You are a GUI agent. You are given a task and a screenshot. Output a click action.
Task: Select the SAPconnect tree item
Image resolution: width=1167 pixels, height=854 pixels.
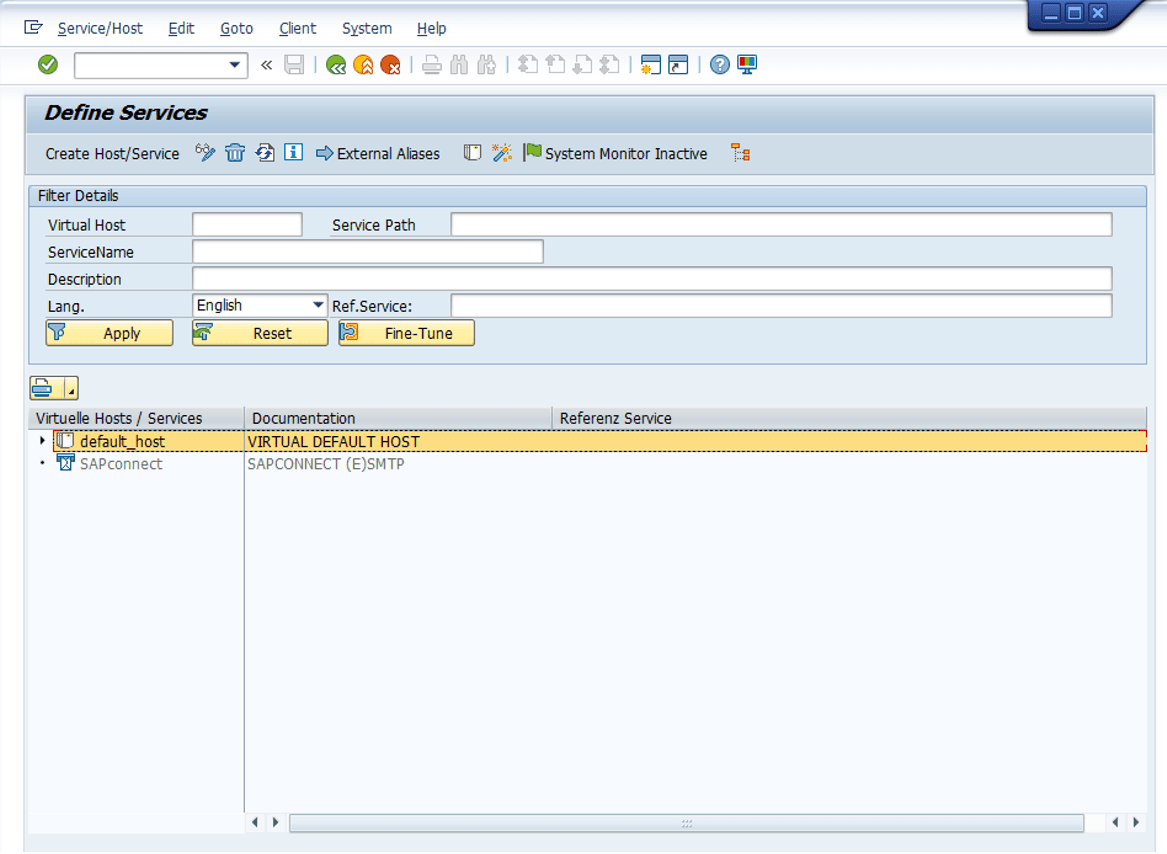coord(121,464)
